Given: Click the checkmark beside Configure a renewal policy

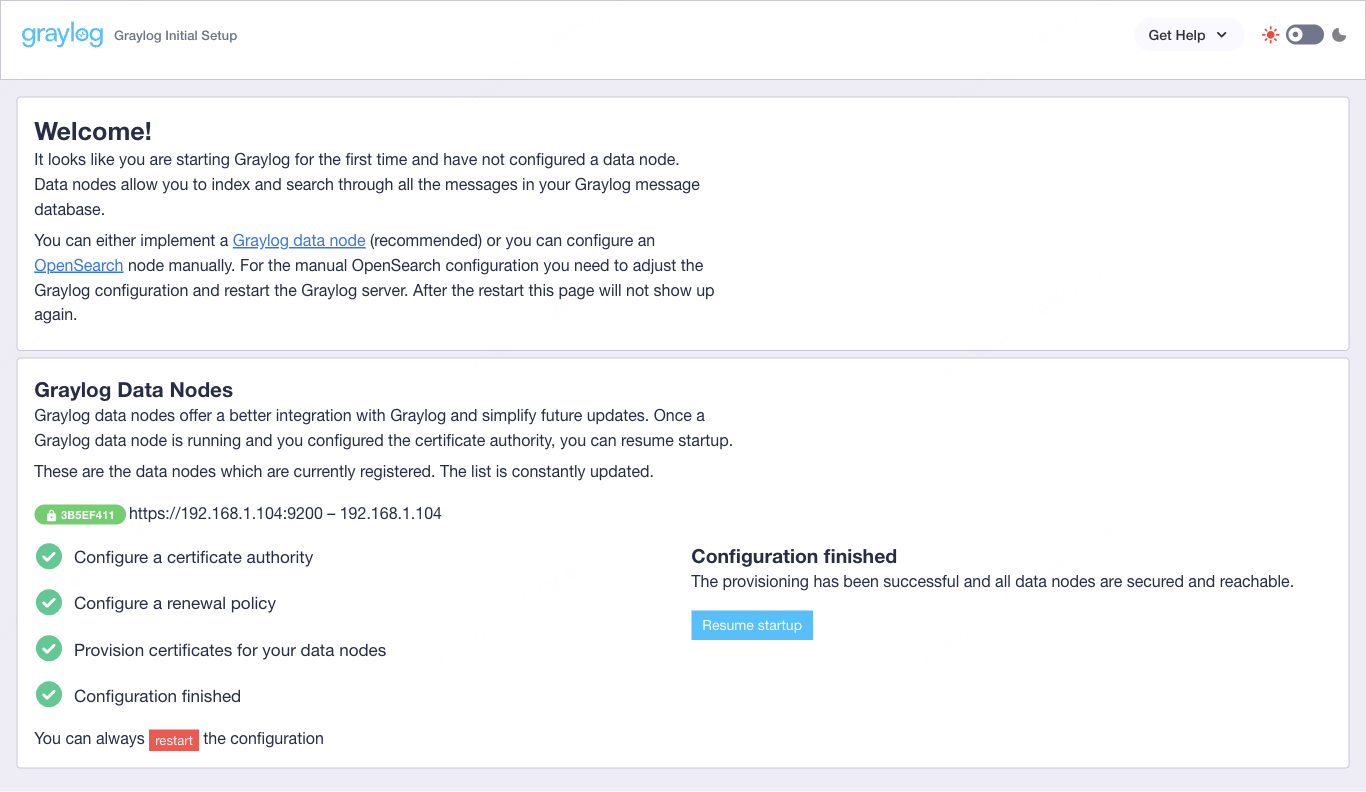Looking at the screenshot, I should (x=48, y=602).
